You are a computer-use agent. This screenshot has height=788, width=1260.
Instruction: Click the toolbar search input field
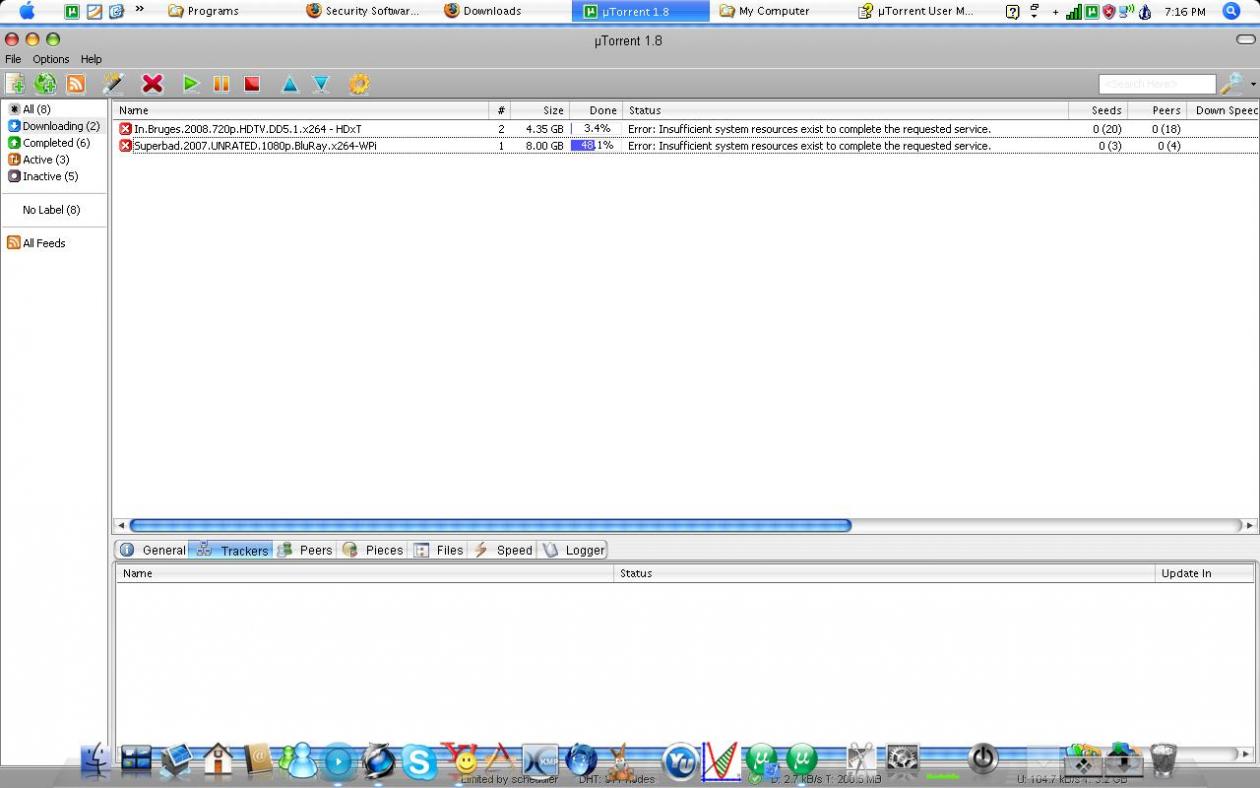[x=1157, y=84]
